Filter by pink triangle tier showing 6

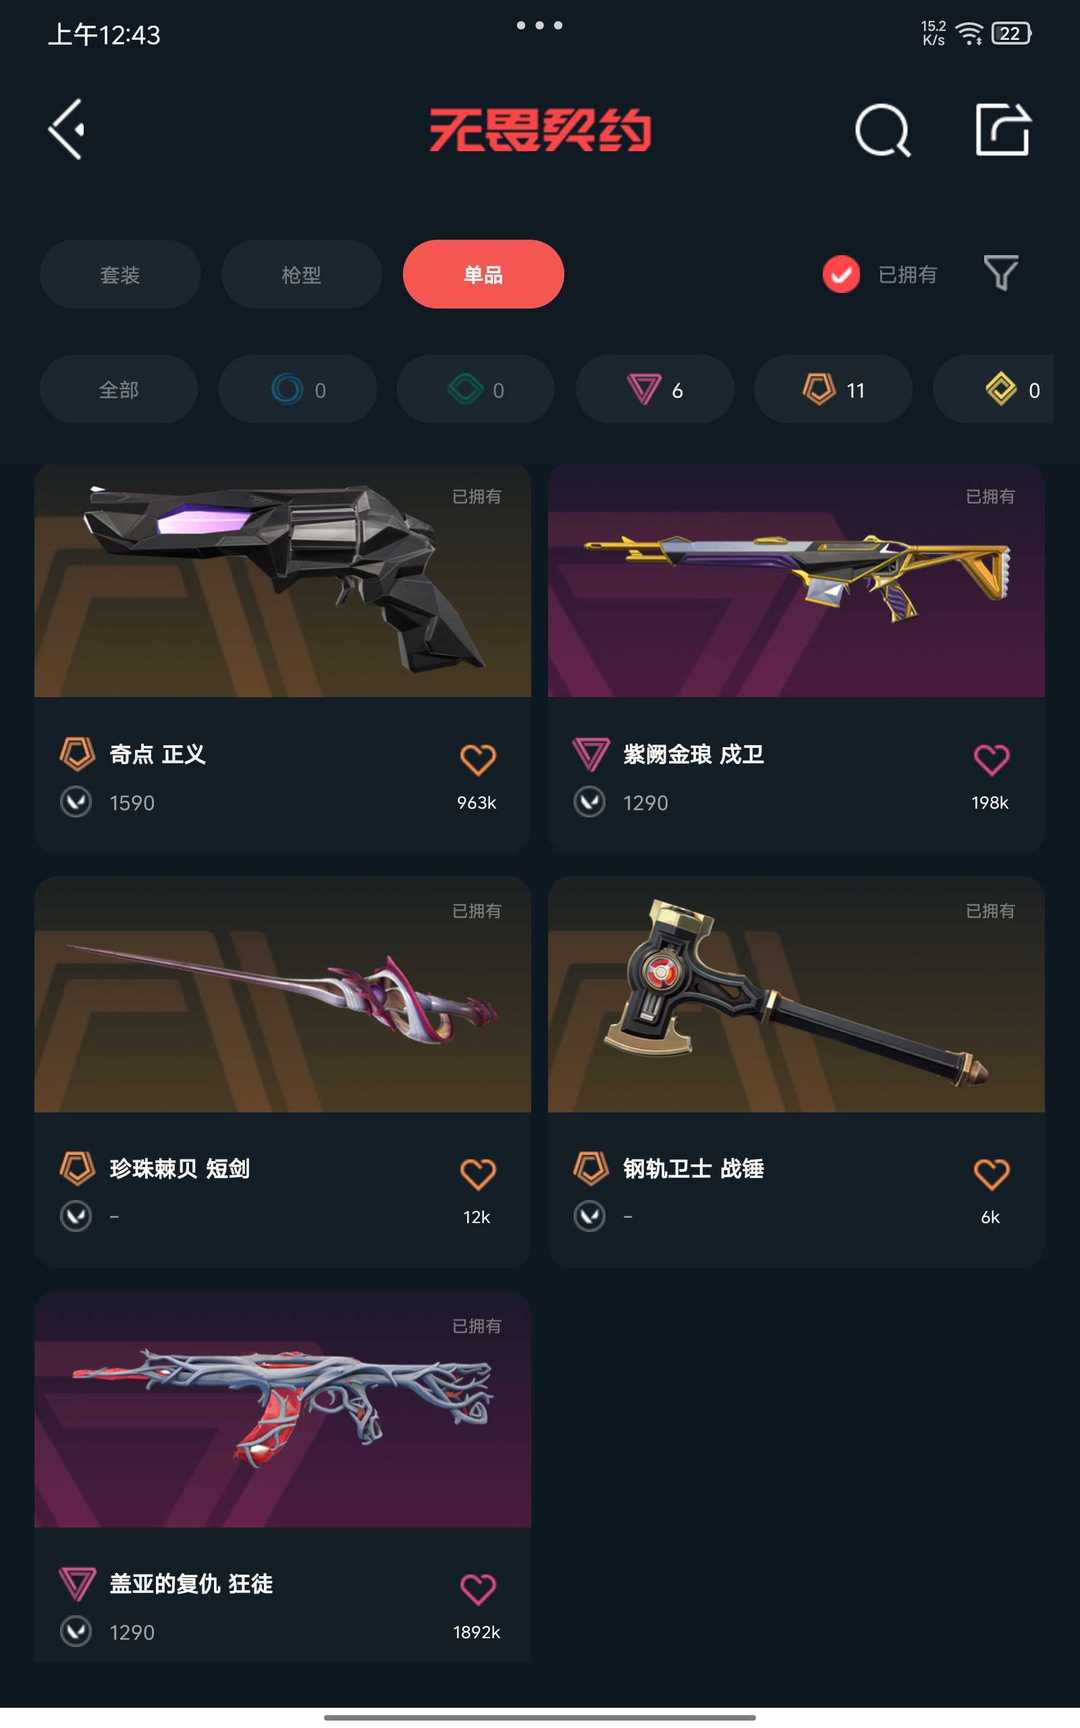(655, 389)
